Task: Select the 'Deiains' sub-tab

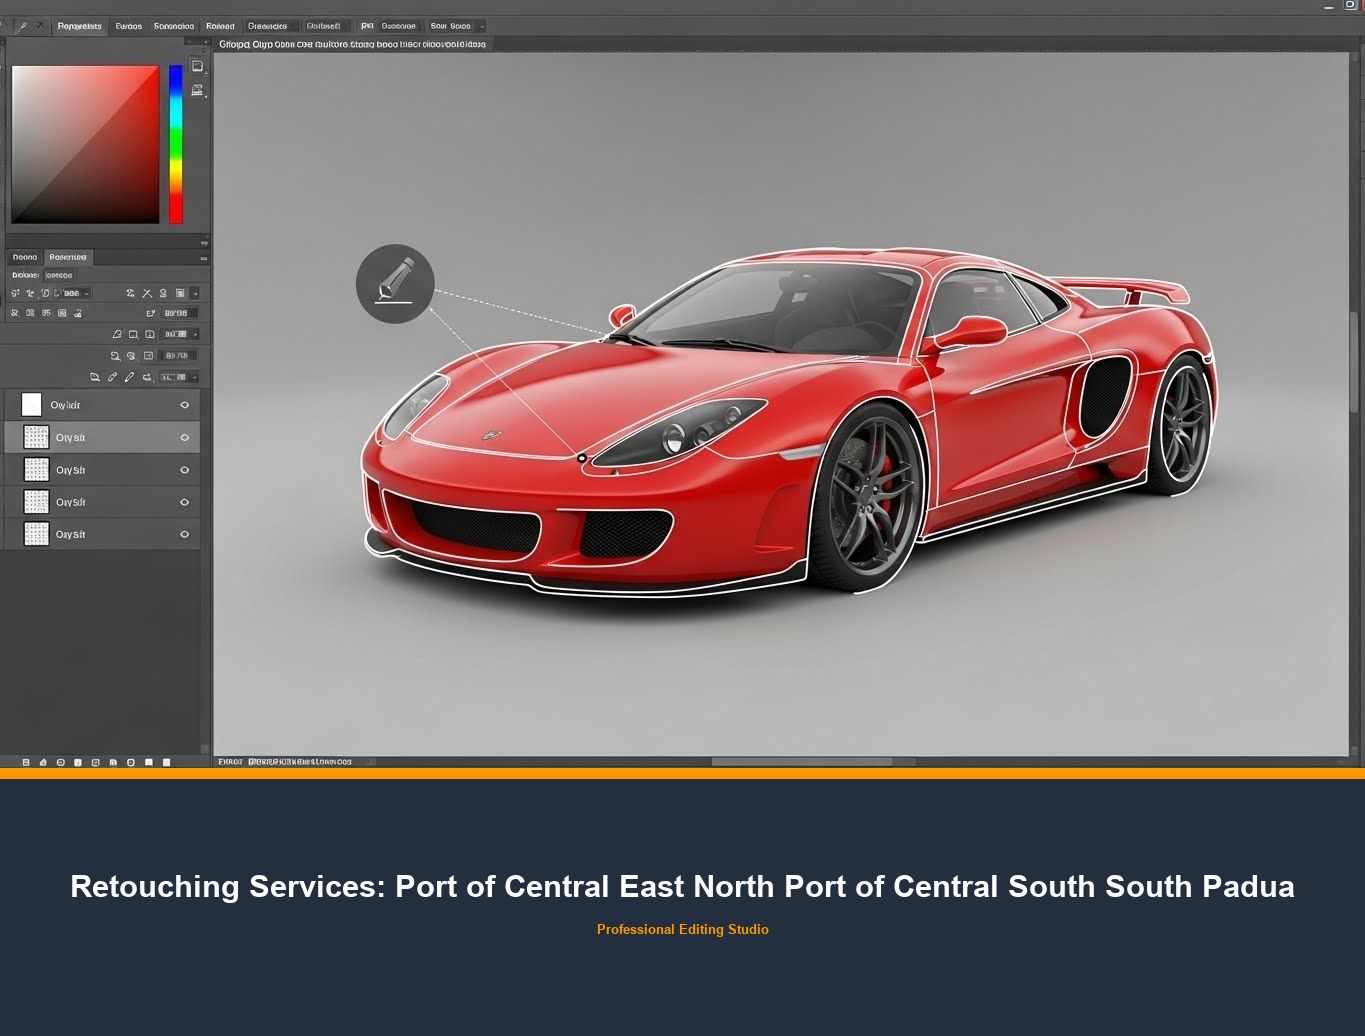Action: coord(25,275)
